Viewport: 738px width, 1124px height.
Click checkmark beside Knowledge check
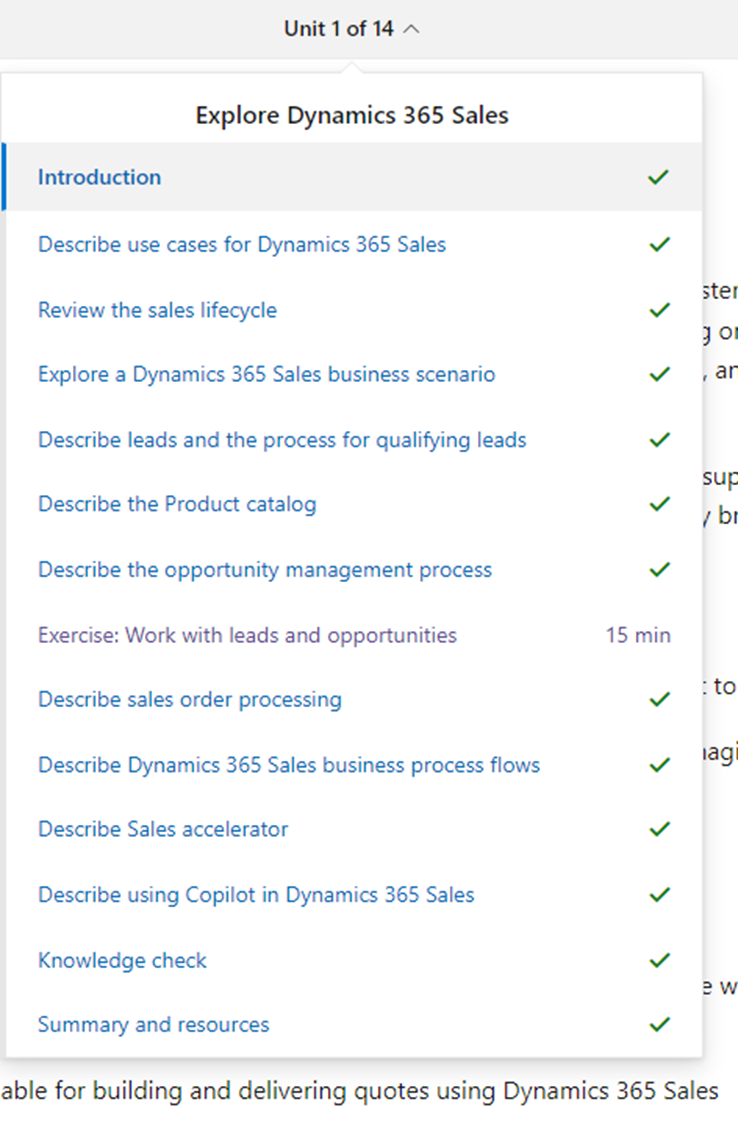pos(660,960)
